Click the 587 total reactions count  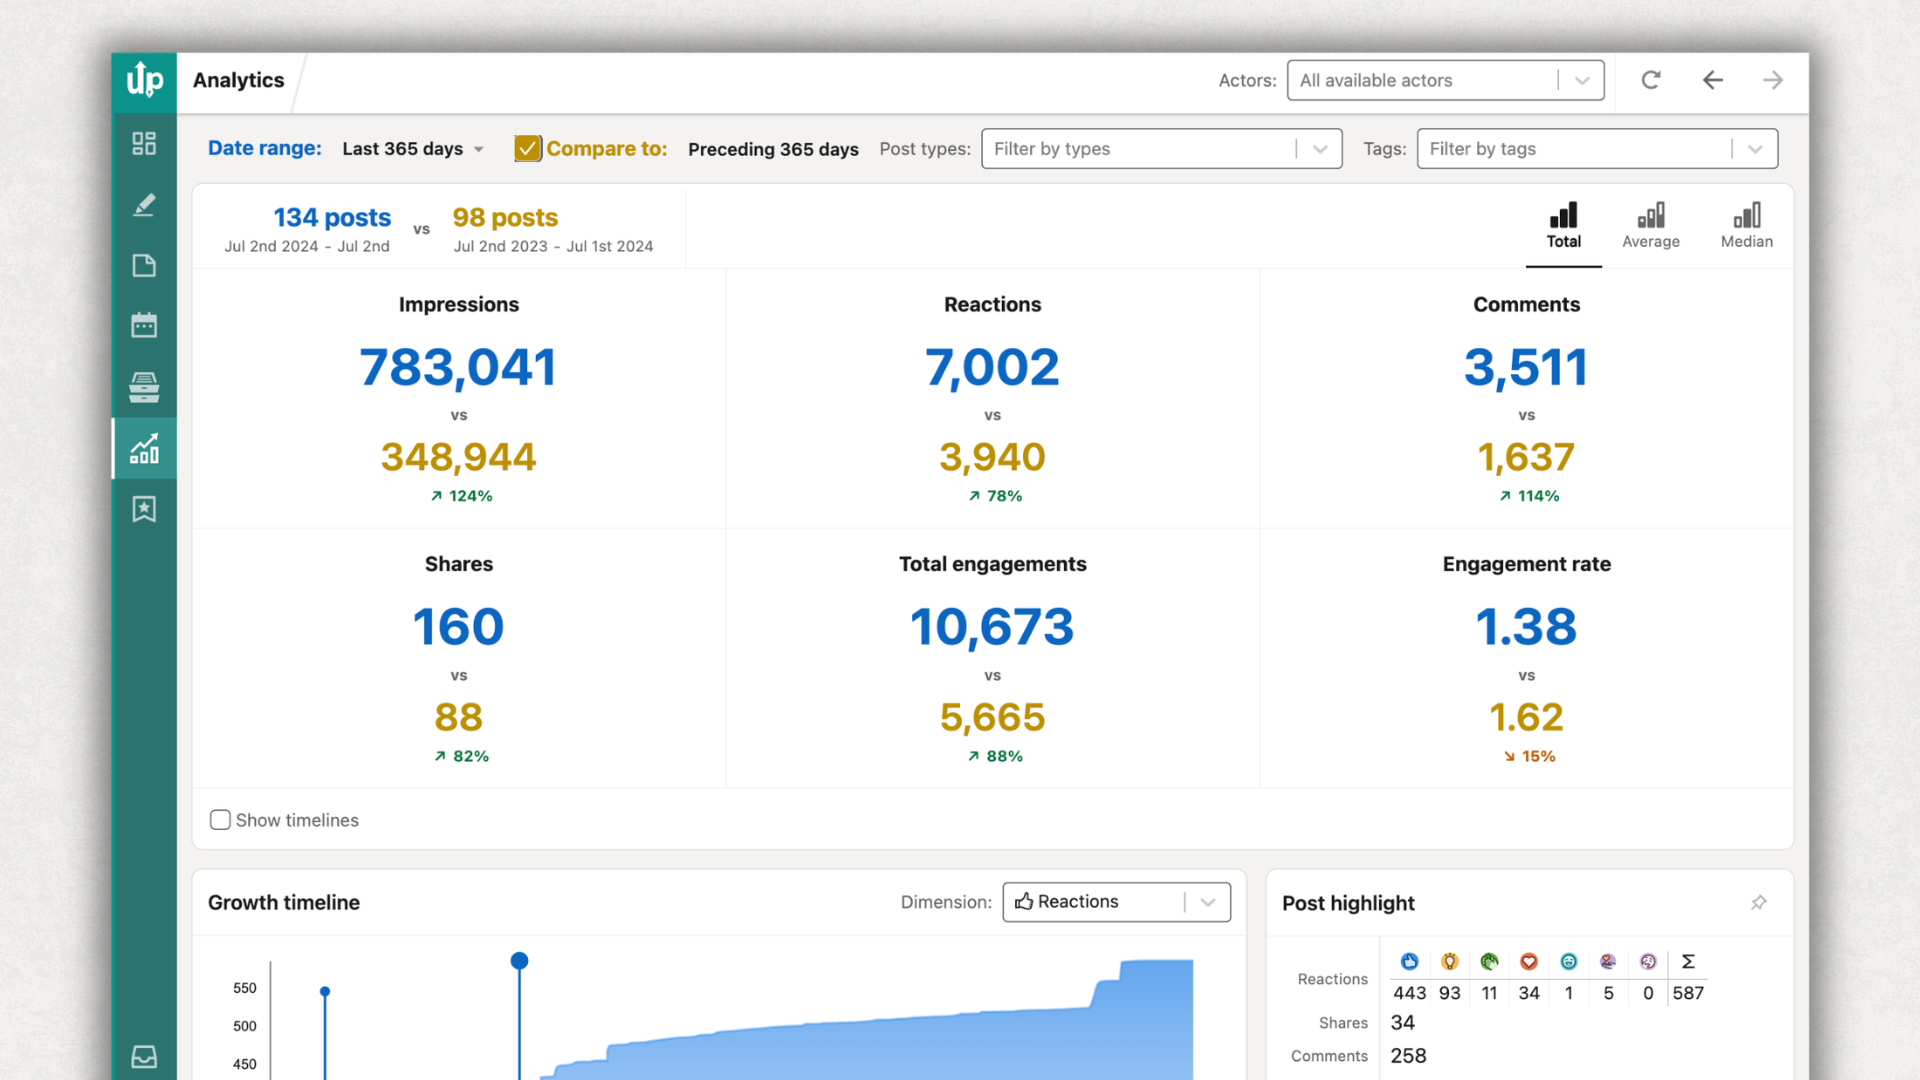1688,993
